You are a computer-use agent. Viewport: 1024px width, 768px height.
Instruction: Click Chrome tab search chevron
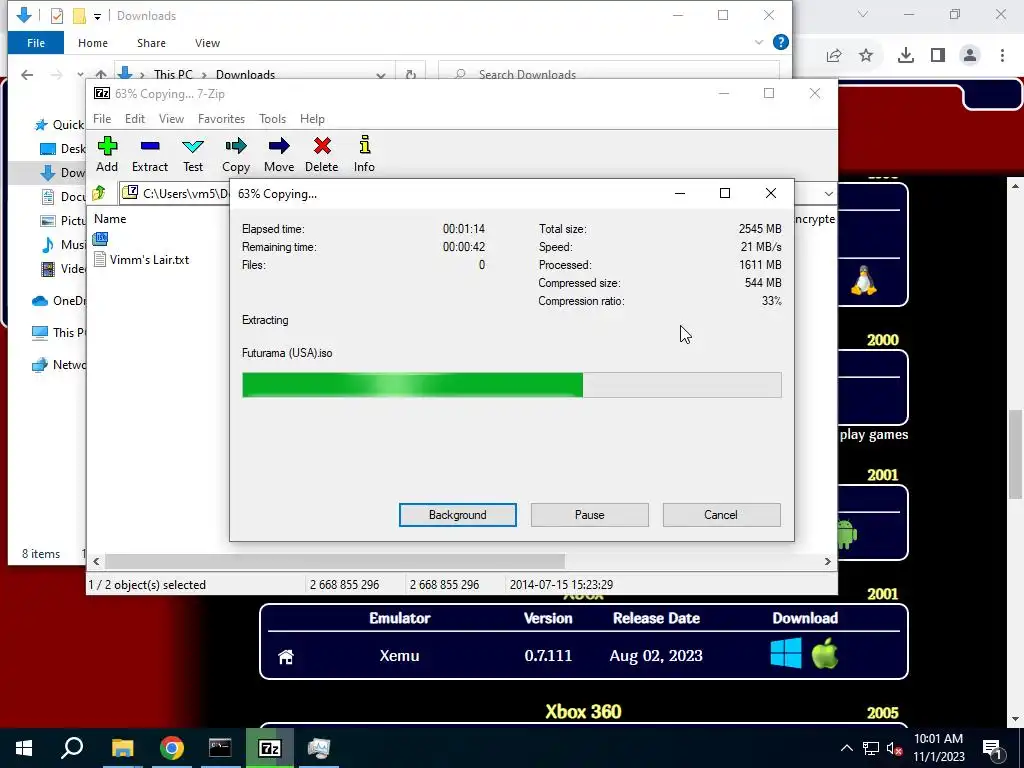tap(863, 14)
